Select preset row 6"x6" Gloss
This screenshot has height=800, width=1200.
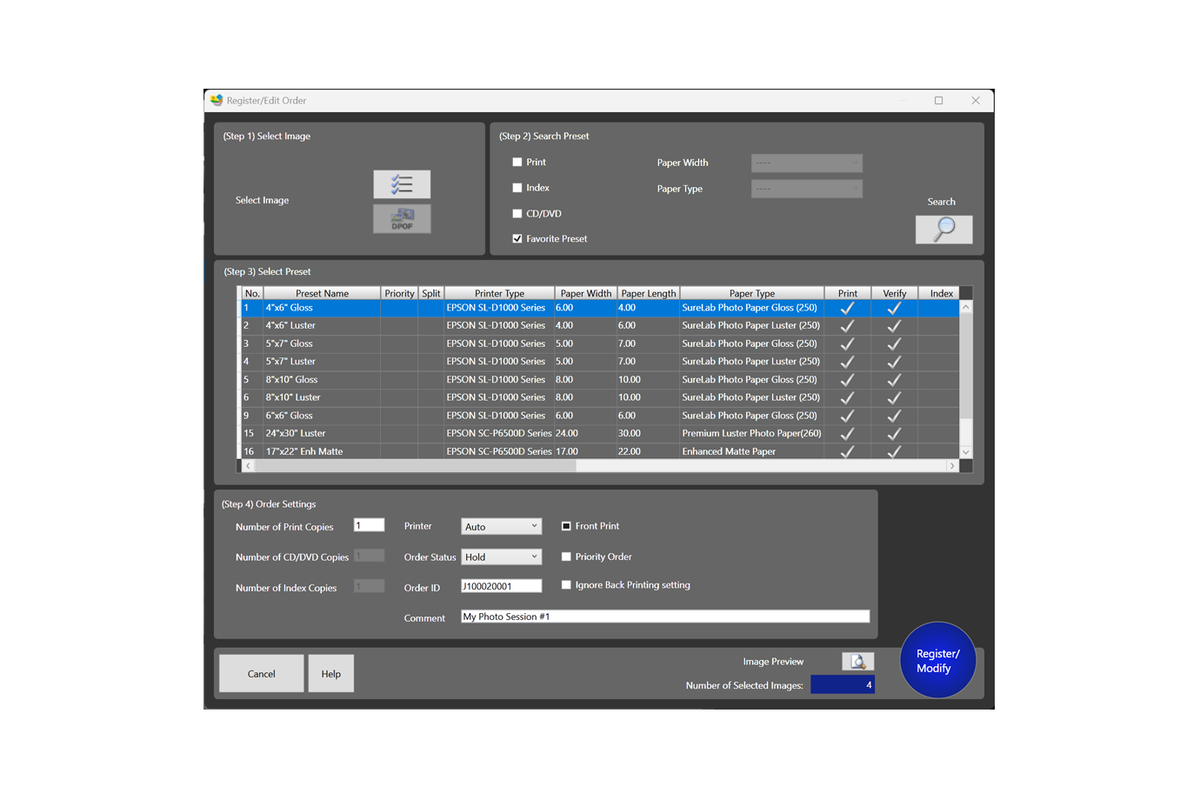pos(600,416)
